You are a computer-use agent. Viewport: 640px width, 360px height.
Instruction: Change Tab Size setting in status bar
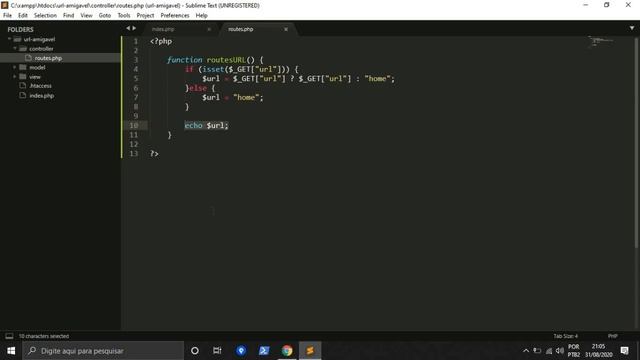coord(566,336)
